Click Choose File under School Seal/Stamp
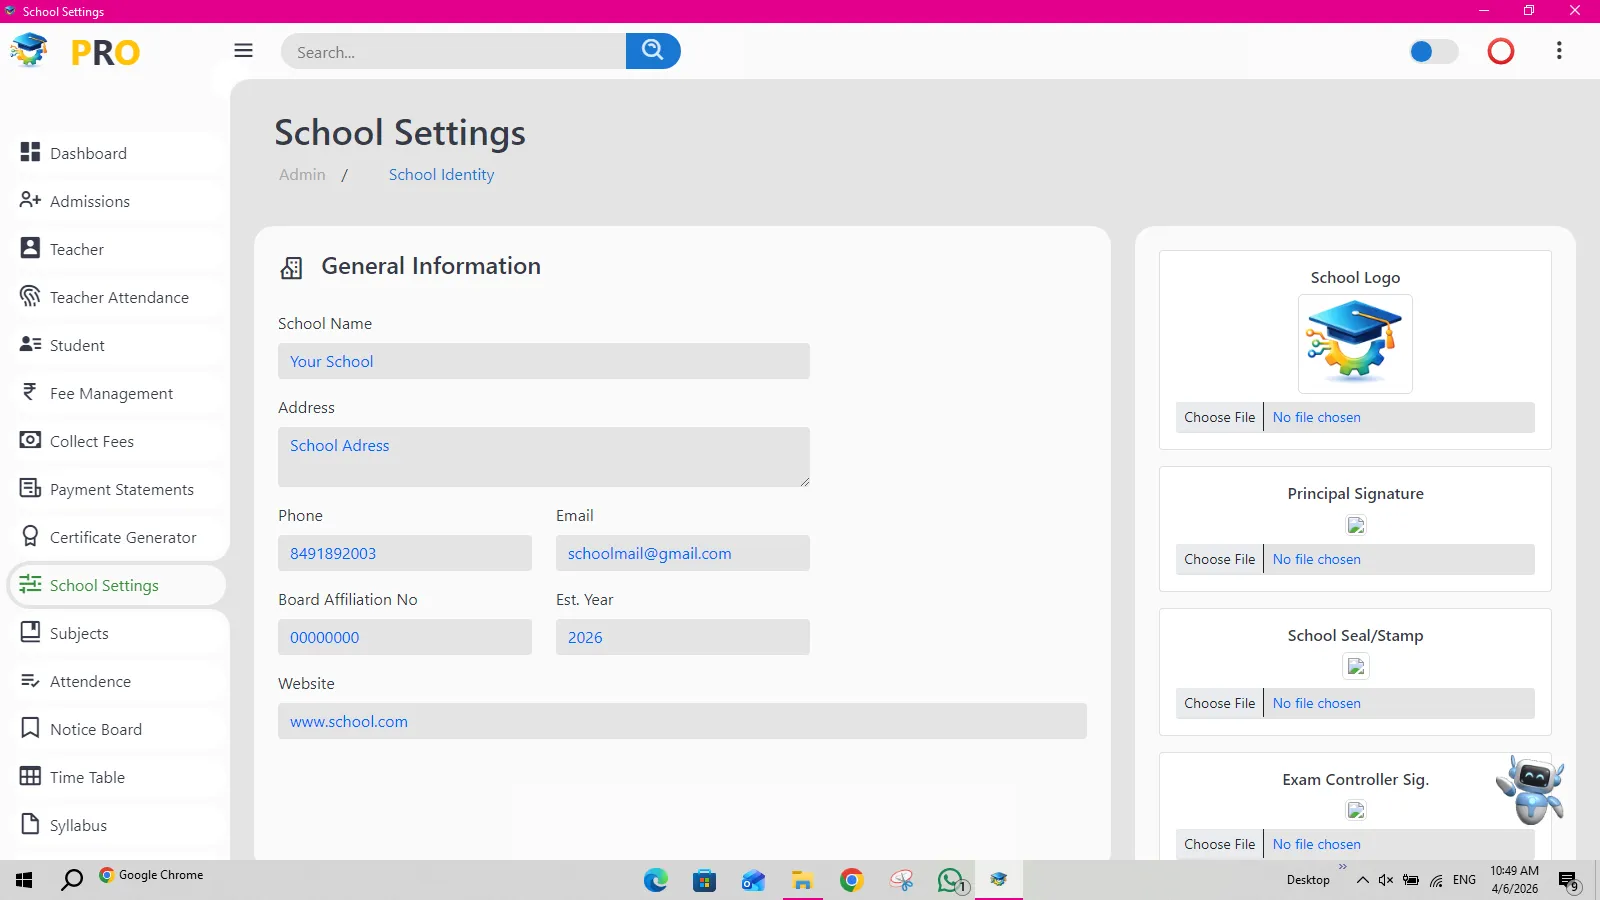The image size is (1600, 900). tap(1220, 703)
